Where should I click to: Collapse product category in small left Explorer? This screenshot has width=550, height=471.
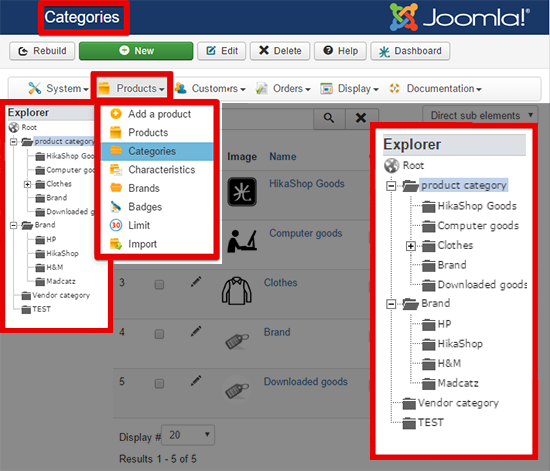(13, 142)
